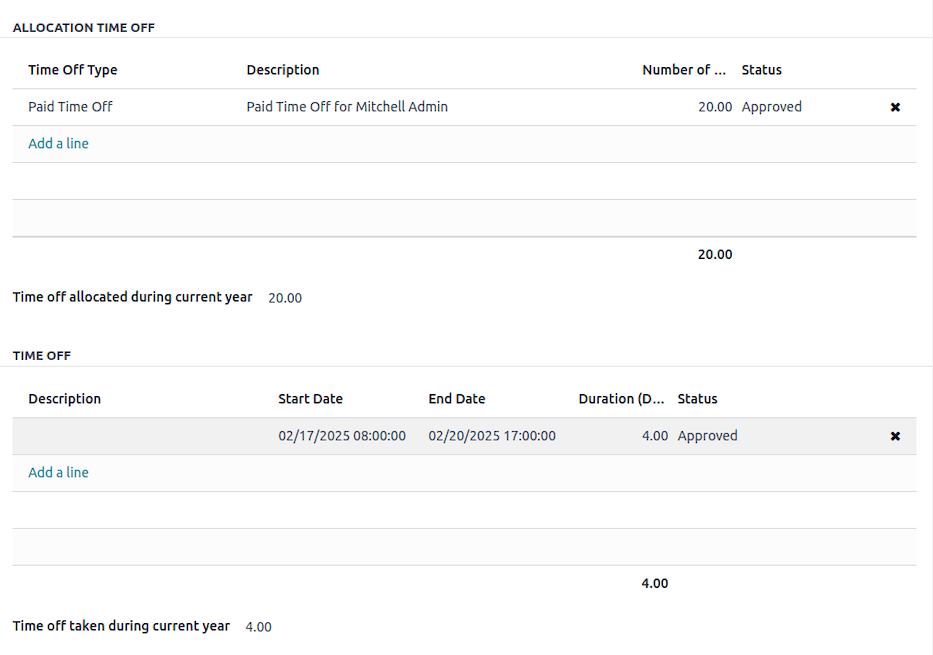
Task: Click the empty description cell of the time off row
Action: pyautogui.click(x=140, y=436)
